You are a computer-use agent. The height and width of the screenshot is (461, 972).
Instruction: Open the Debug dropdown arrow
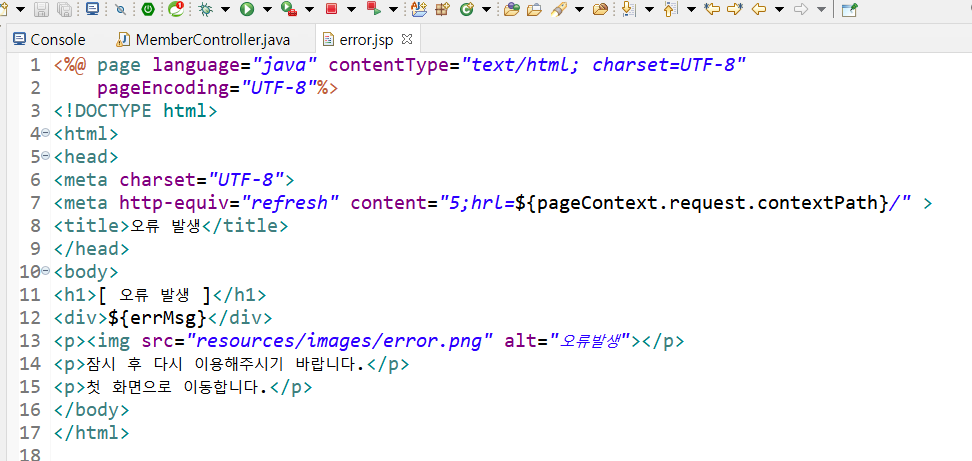225,9
